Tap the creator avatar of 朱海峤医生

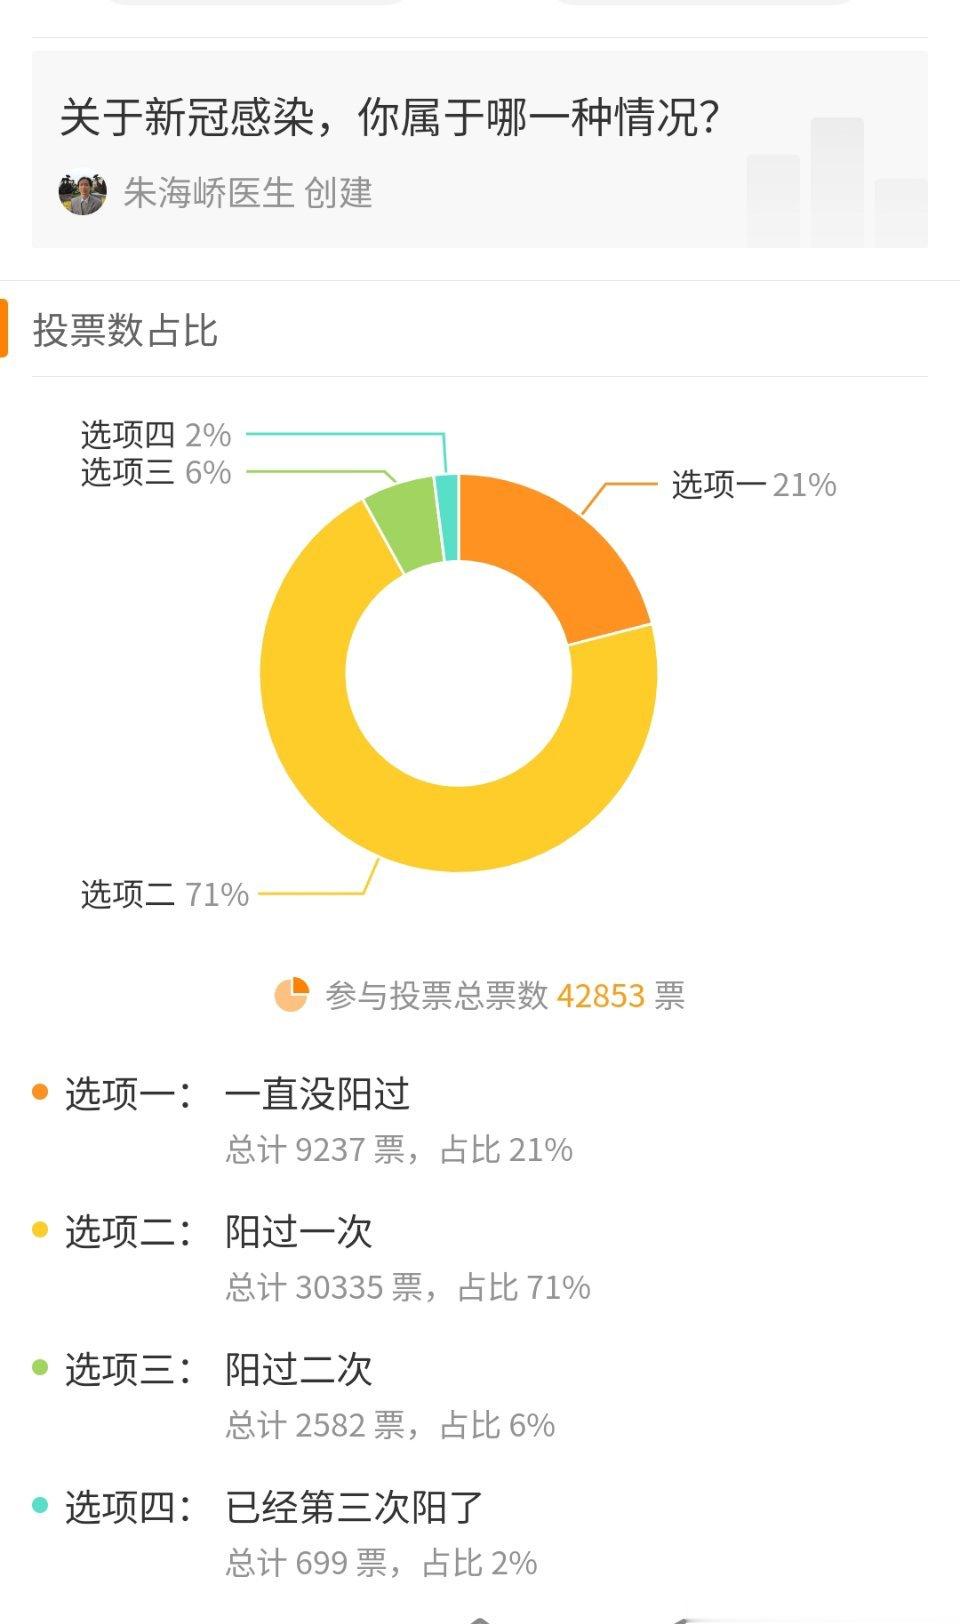[82, 192]
